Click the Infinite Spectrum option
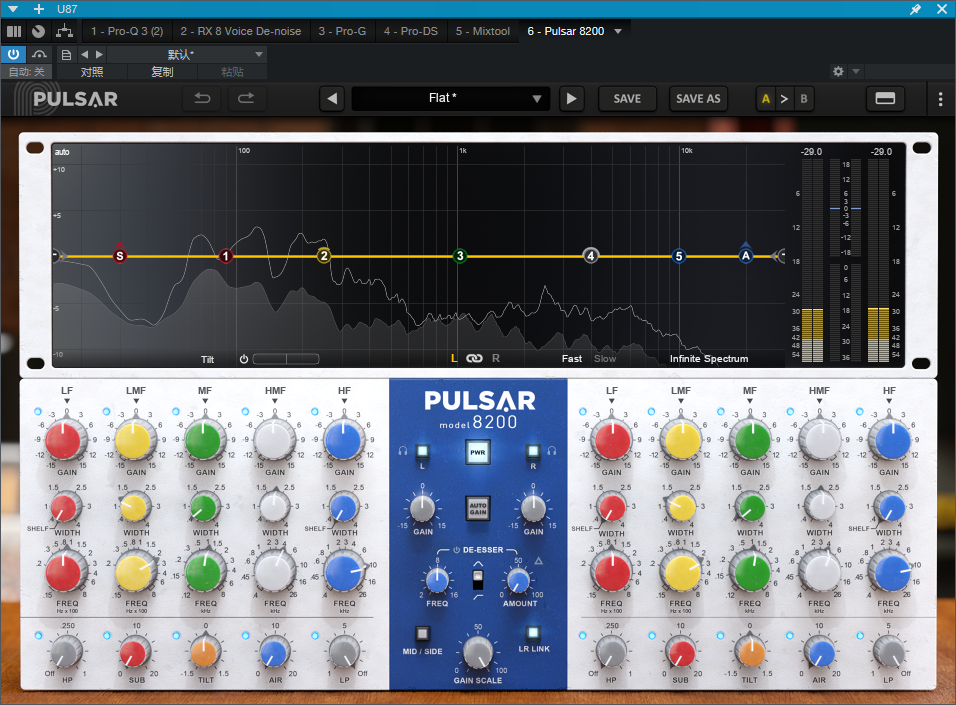 [x=708, y=359]
